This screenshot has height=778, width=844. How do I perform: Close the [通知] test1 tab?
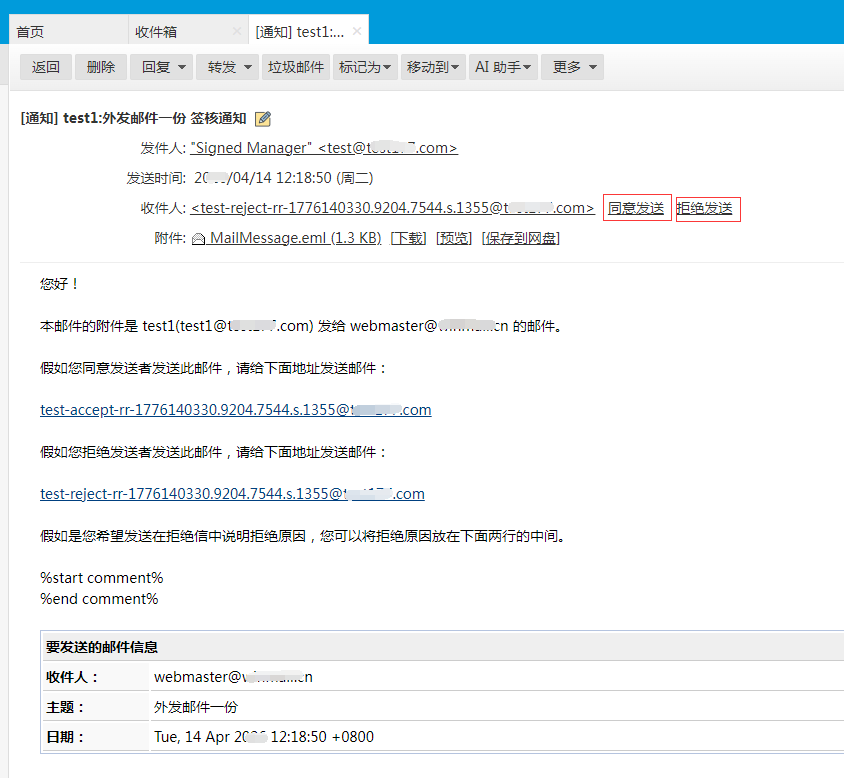tap(357, 32)
